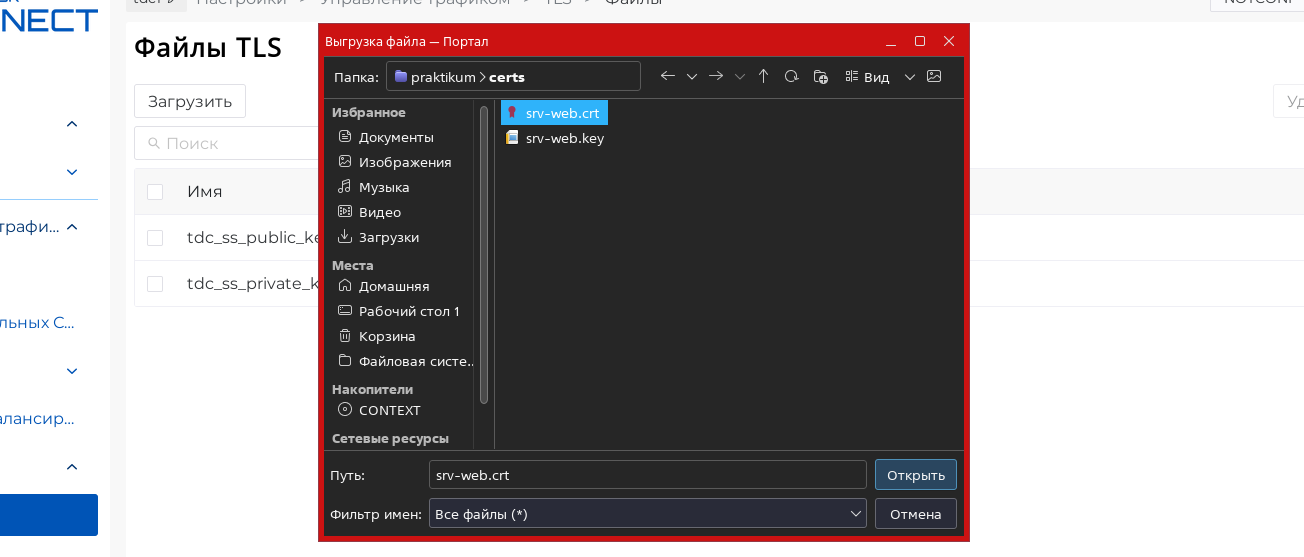Open the back history dropdown arrow

tap(691, 77)
